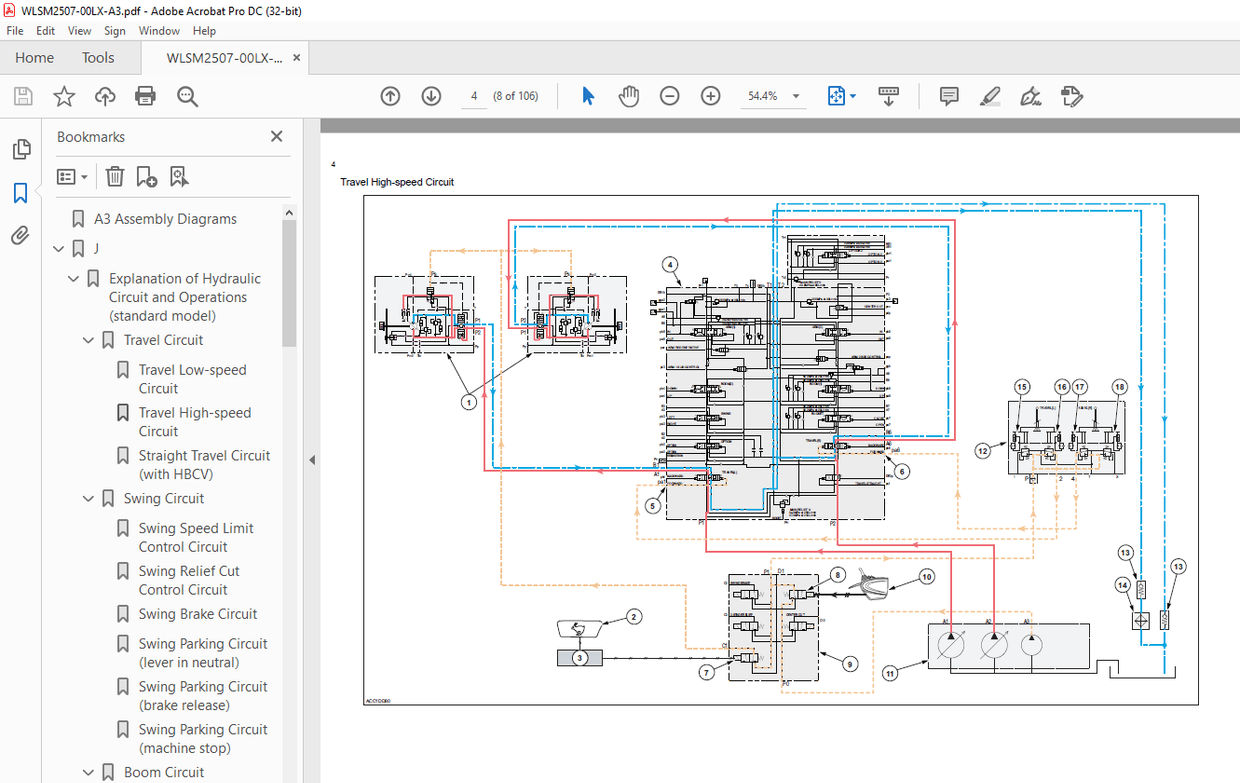The width and height of the screenshot is (1240, 783).
Task: Delete the selected bookmark
Action: (114, 176)
